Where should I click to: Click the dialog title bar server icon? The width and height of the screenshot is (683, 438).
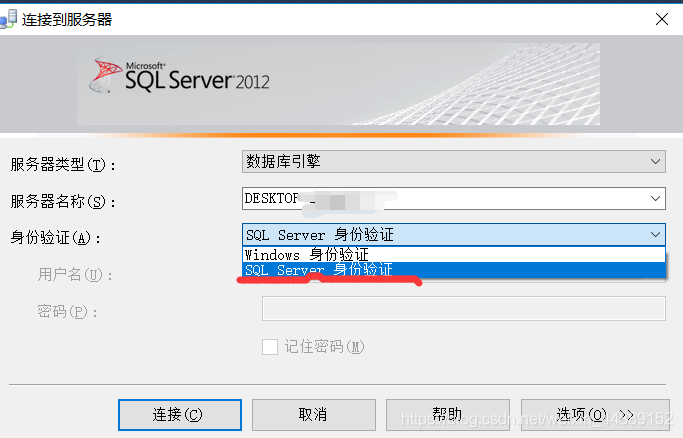click(9, 19)
